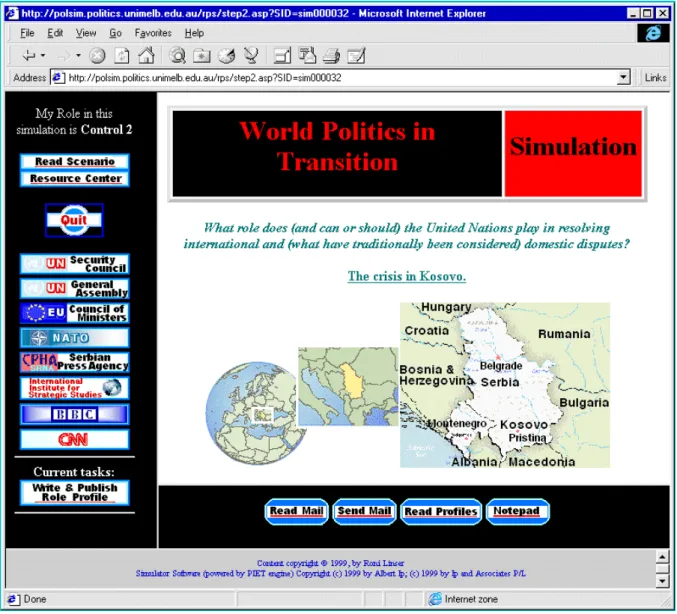Image resolution: width=677 pixels, height=614 pixels.
Task: Open the CNN sidebar button
Action: (75, 440)
